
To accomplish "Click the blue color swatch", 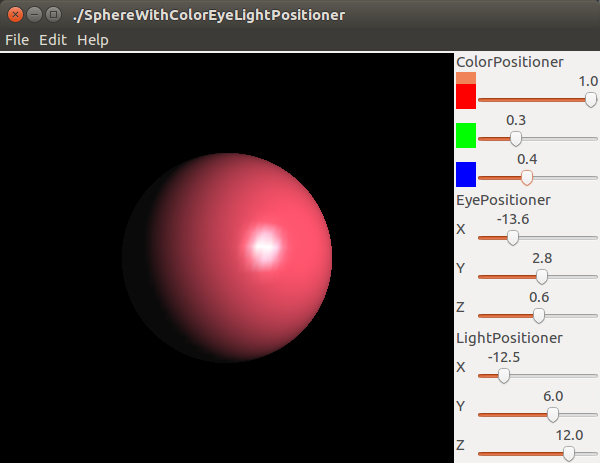I will (x=466, y=174).
